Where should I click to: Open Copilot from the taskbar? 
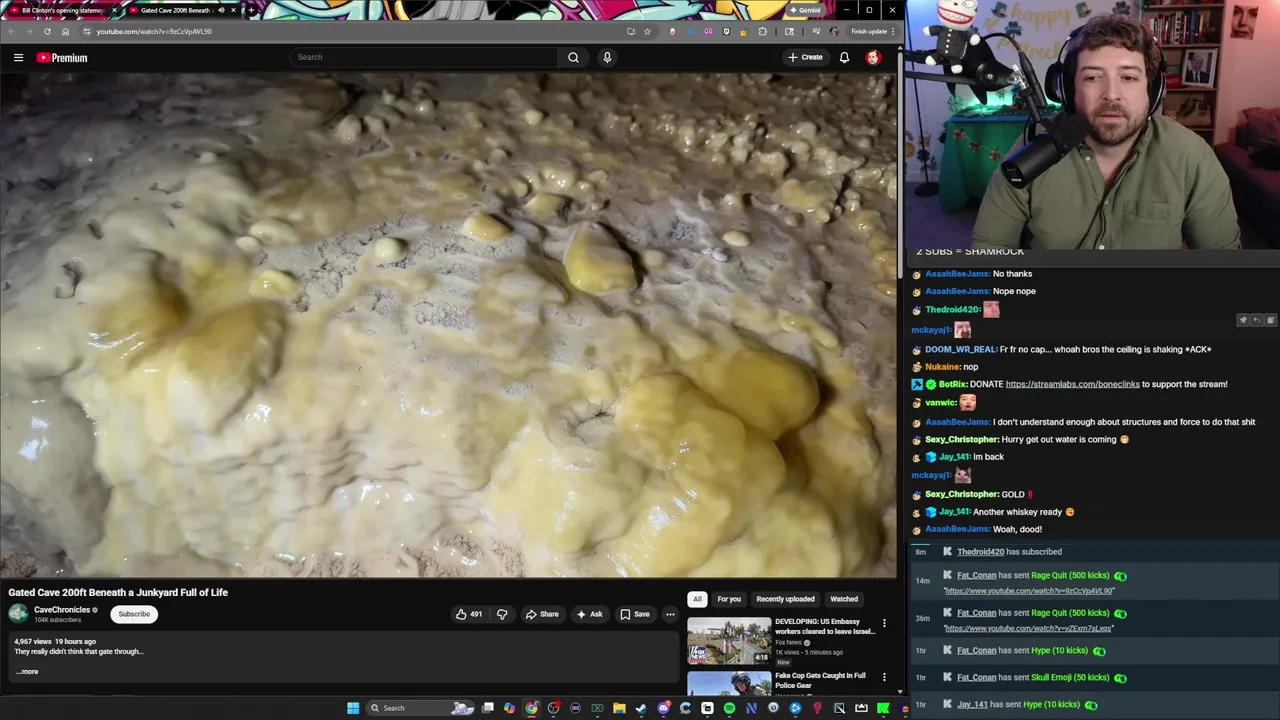[509, 708]
